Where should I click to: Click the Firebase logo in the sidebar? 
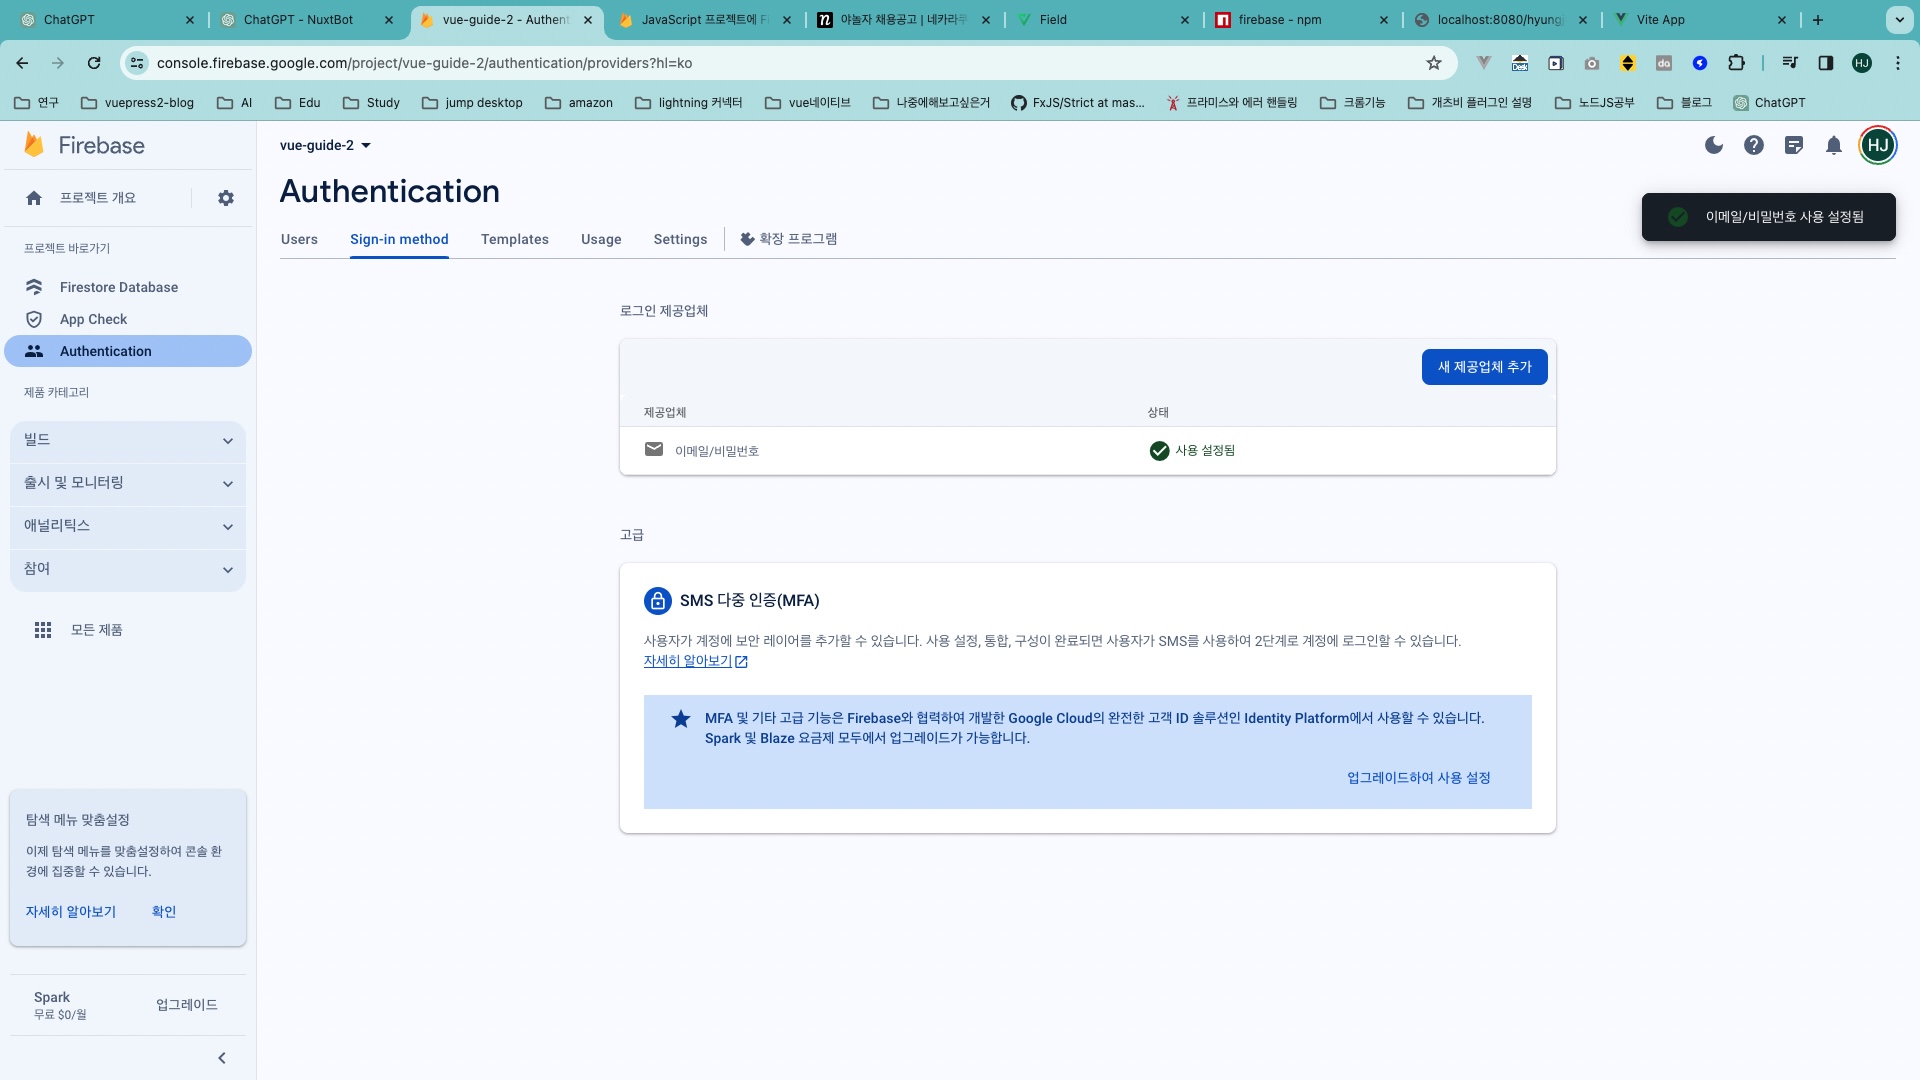85,145
